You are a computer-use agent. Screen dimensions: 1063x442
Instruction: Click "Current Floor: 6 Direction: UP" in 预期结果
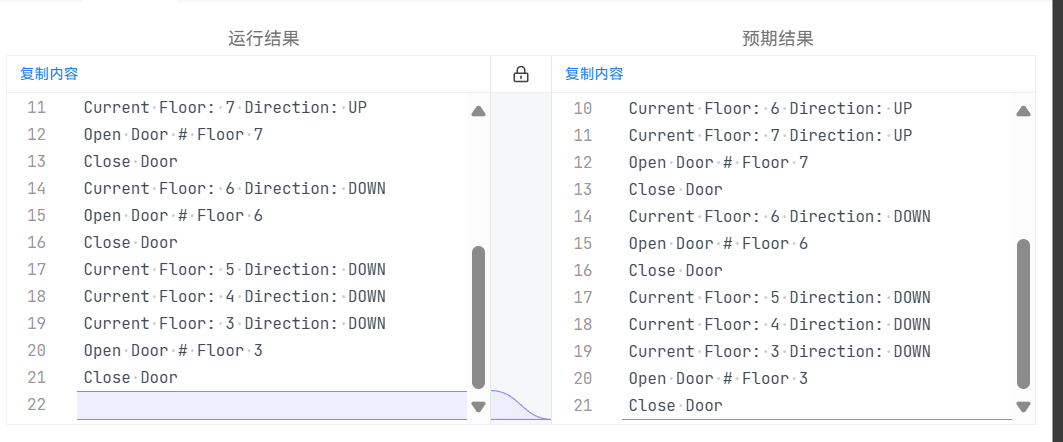click(x=770, y=108)
